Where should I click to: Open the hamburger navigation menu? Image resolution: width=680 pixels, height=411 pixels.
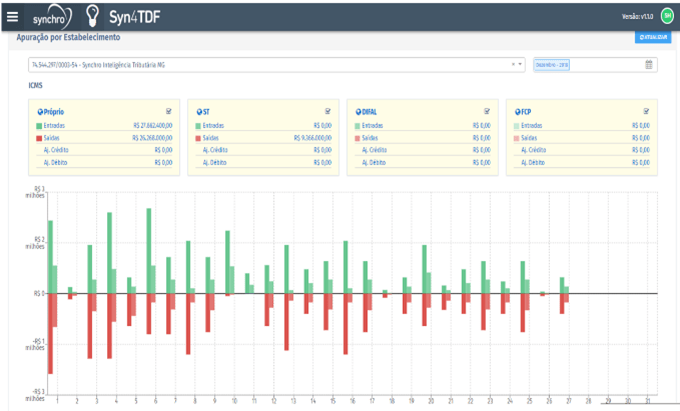pos(12,17)
